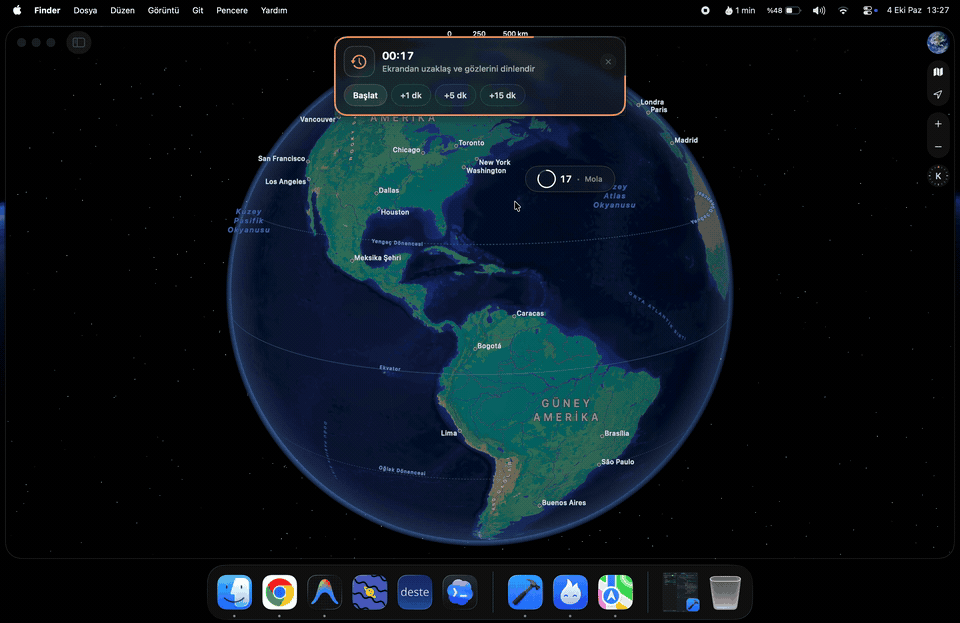Open the Finder menu
Viewport: 960px width, 623px height.
click(x=47, y=10)
